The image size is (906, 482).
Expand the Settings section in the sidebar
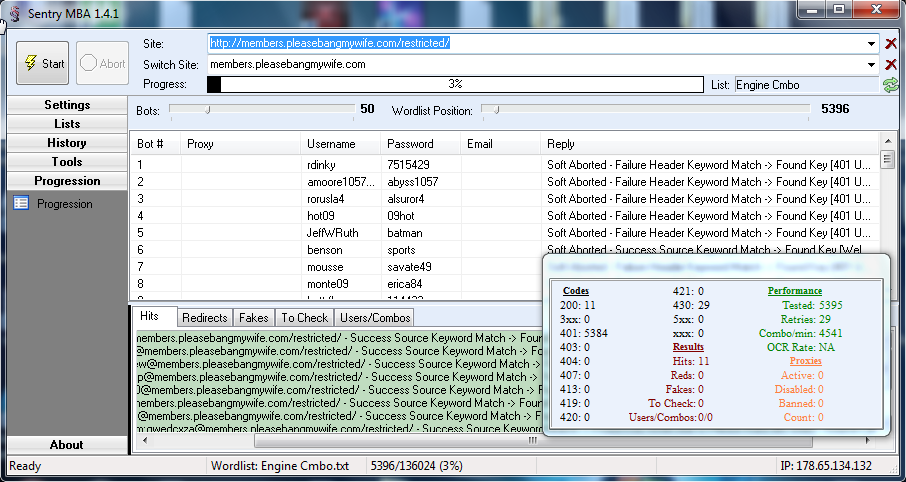(67, 105)
